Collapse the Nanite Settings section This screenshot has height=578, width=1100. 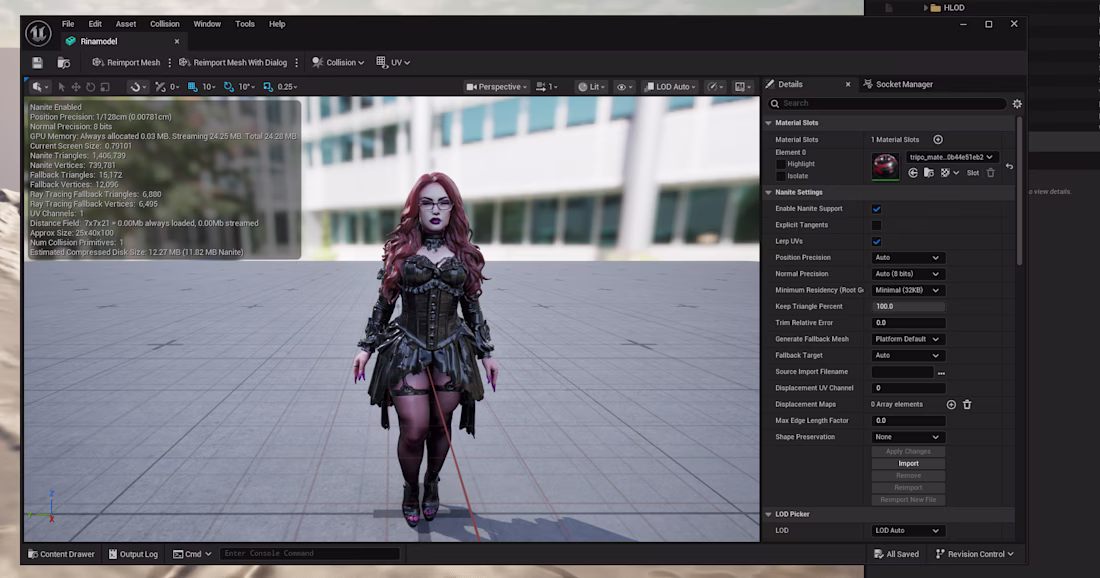[x=768, y=192]
